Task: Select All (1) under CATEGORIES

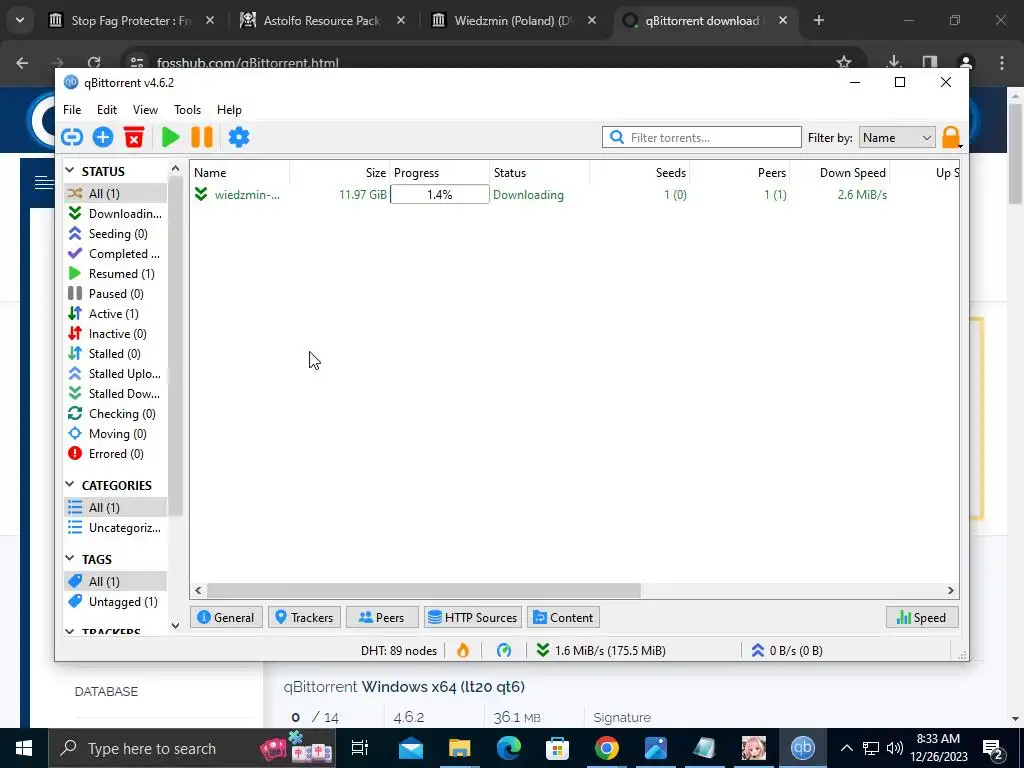Action: coord(116,507)
